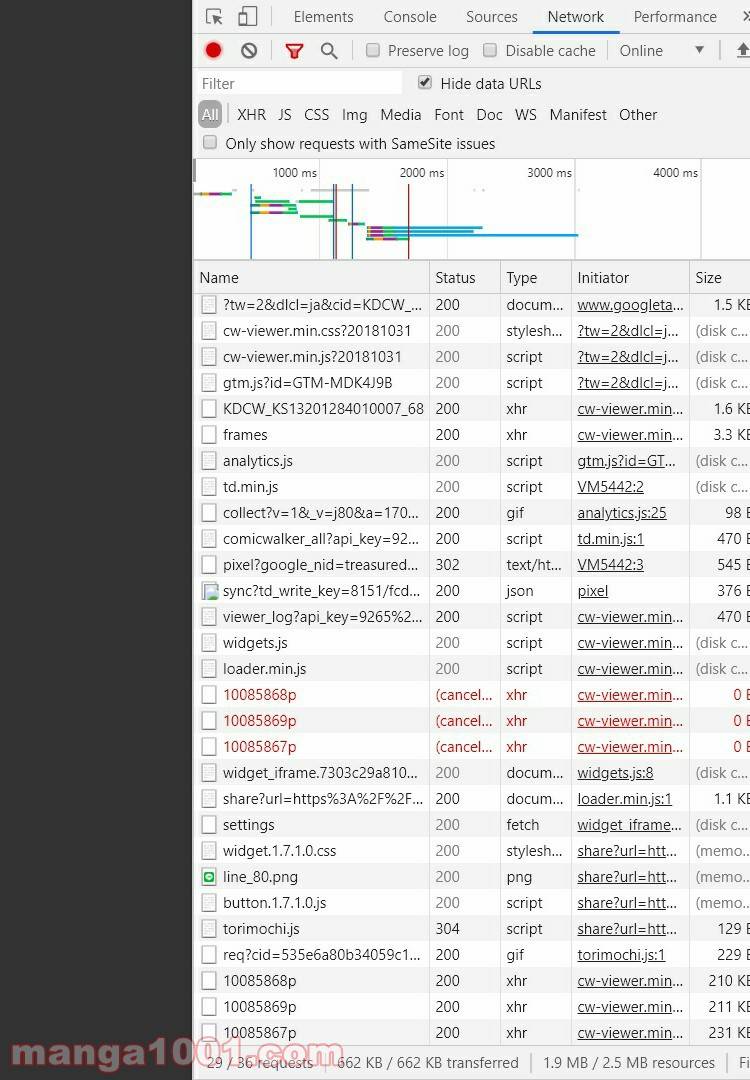Select the line_80.png image request
Screen dimensions: 750x1080
260,877
